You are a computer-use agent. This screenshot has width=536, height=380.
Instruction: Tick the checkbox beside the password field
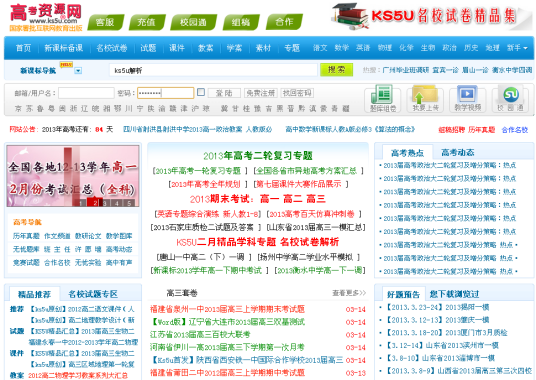pos(201,92)
